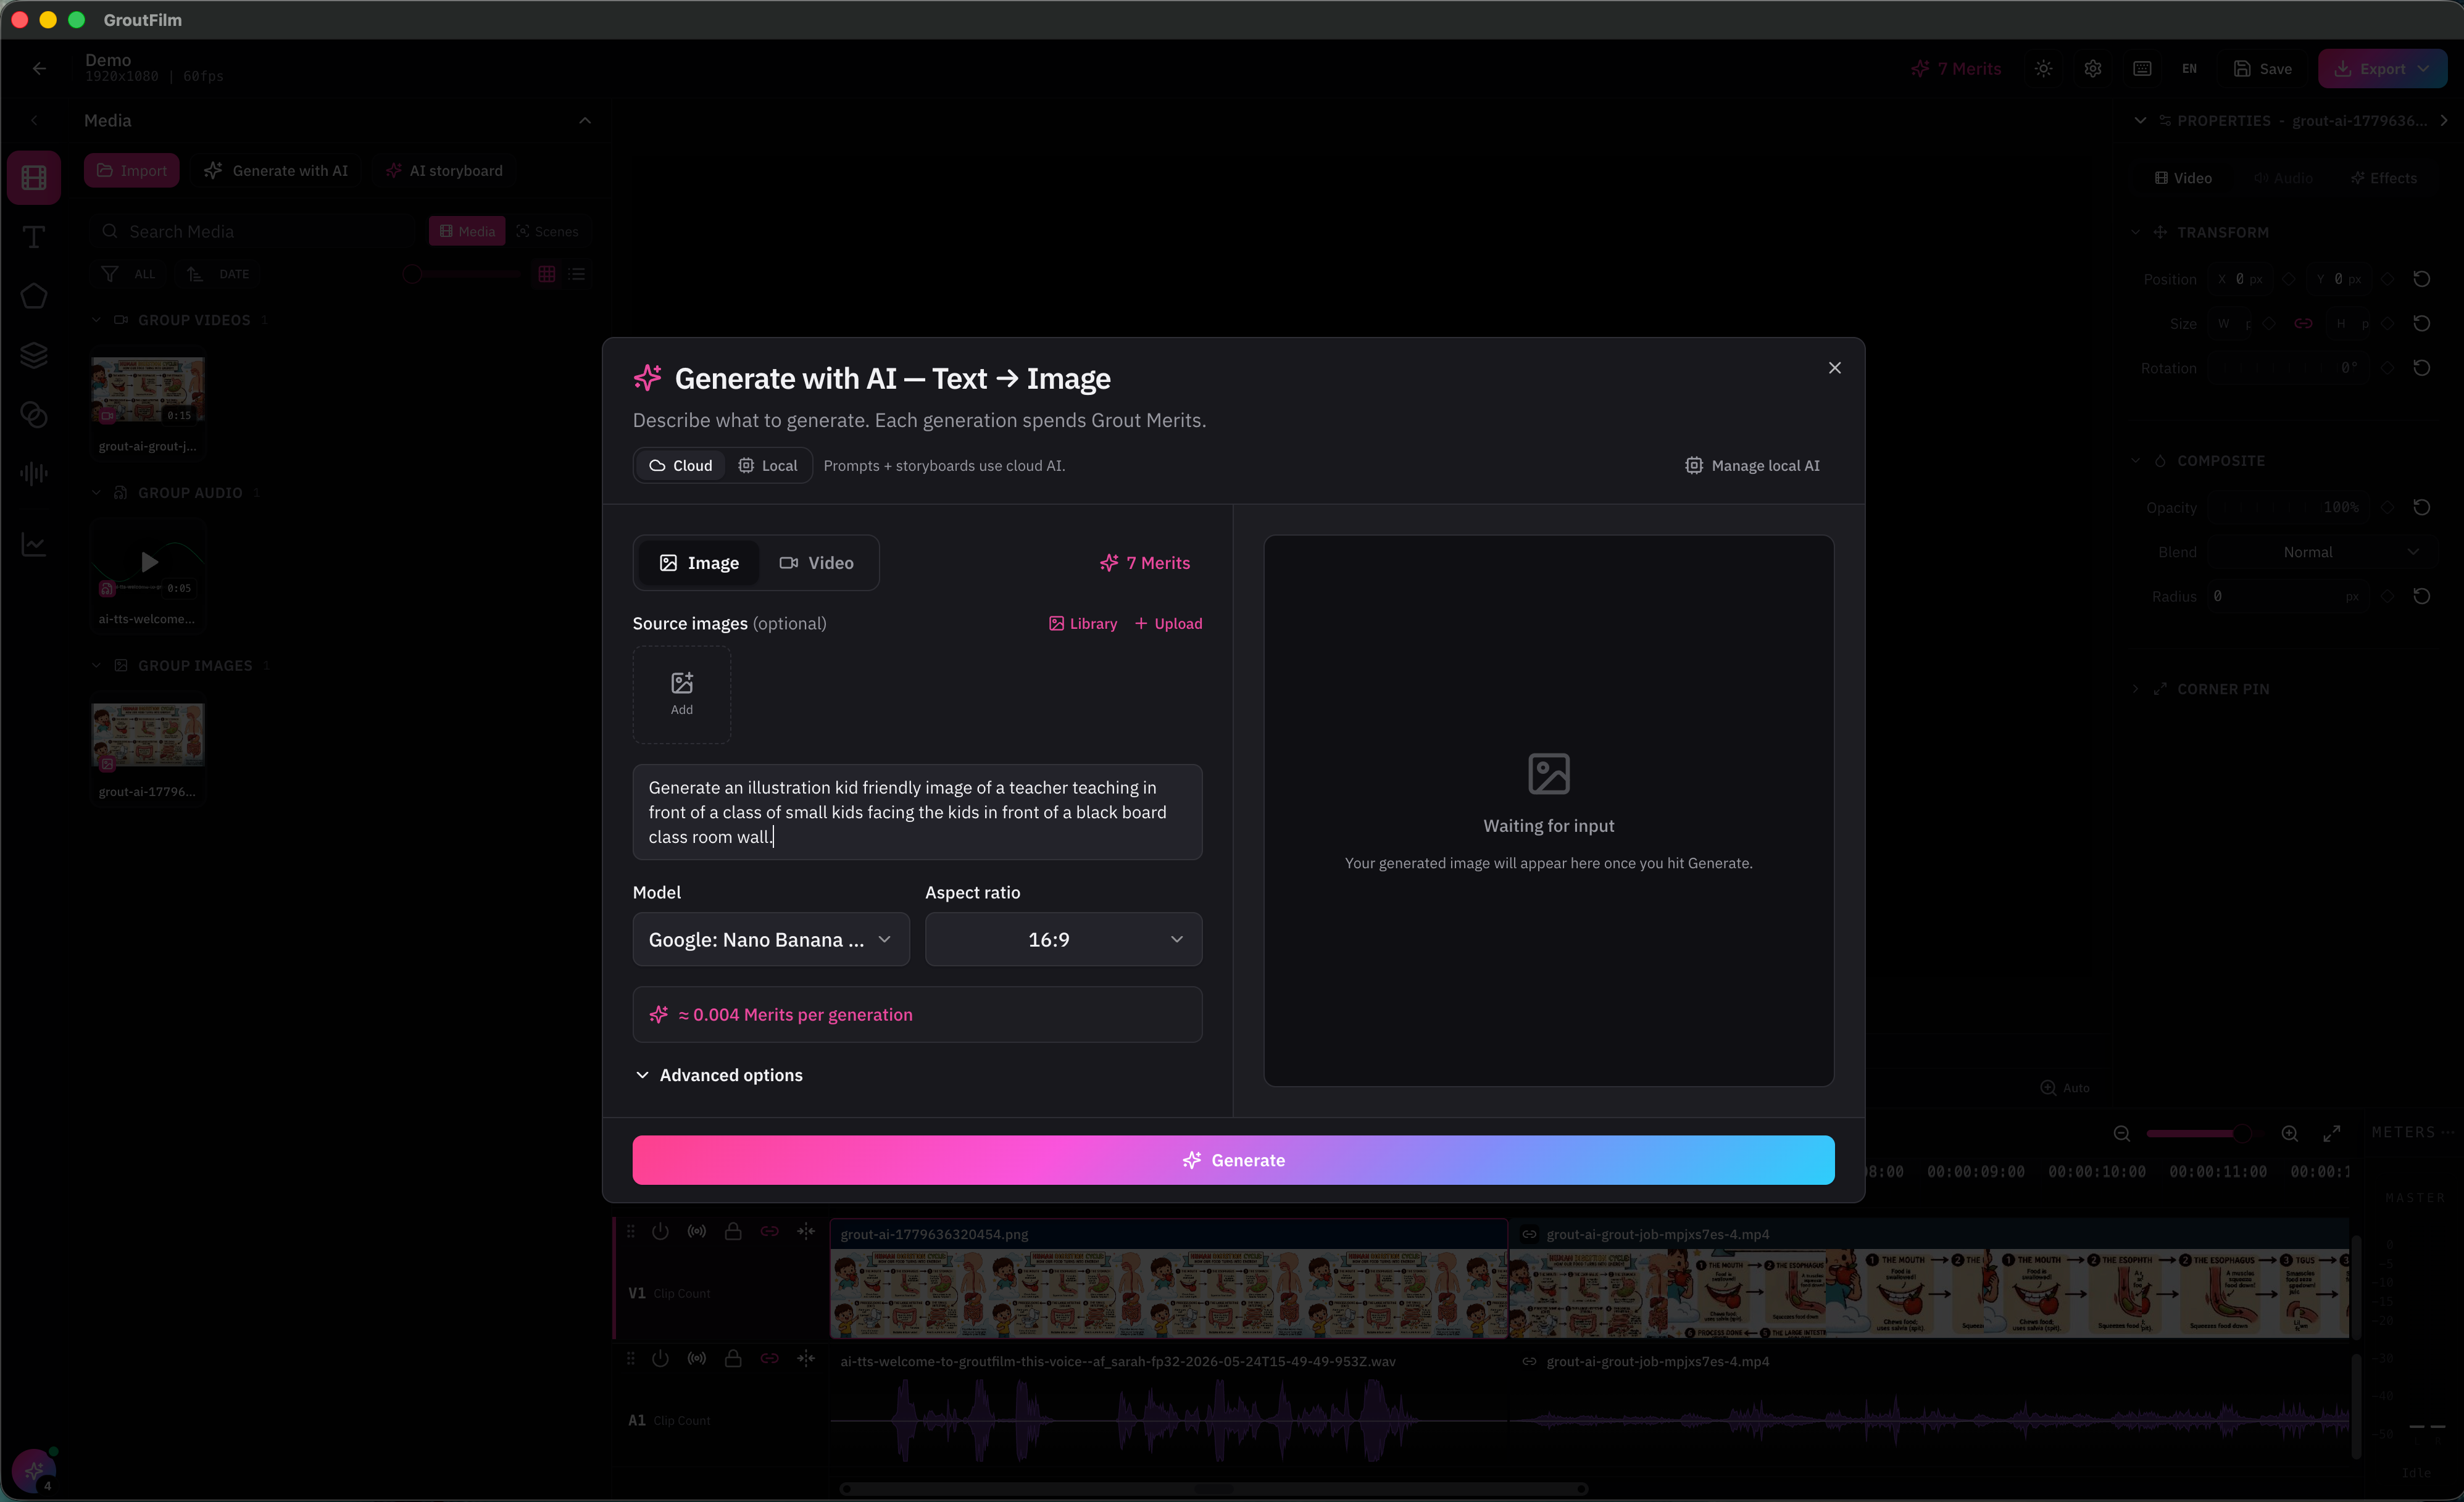Switch to Scenes tab in media panel

coord(547,231)
